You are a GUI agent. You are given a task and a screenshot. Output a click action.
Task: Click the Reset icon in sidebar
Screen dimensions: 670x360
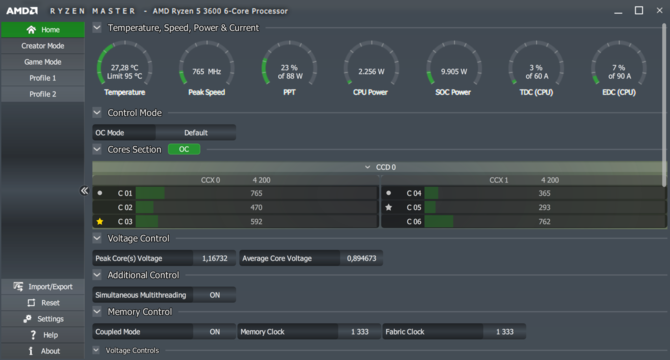coord(31,303)
